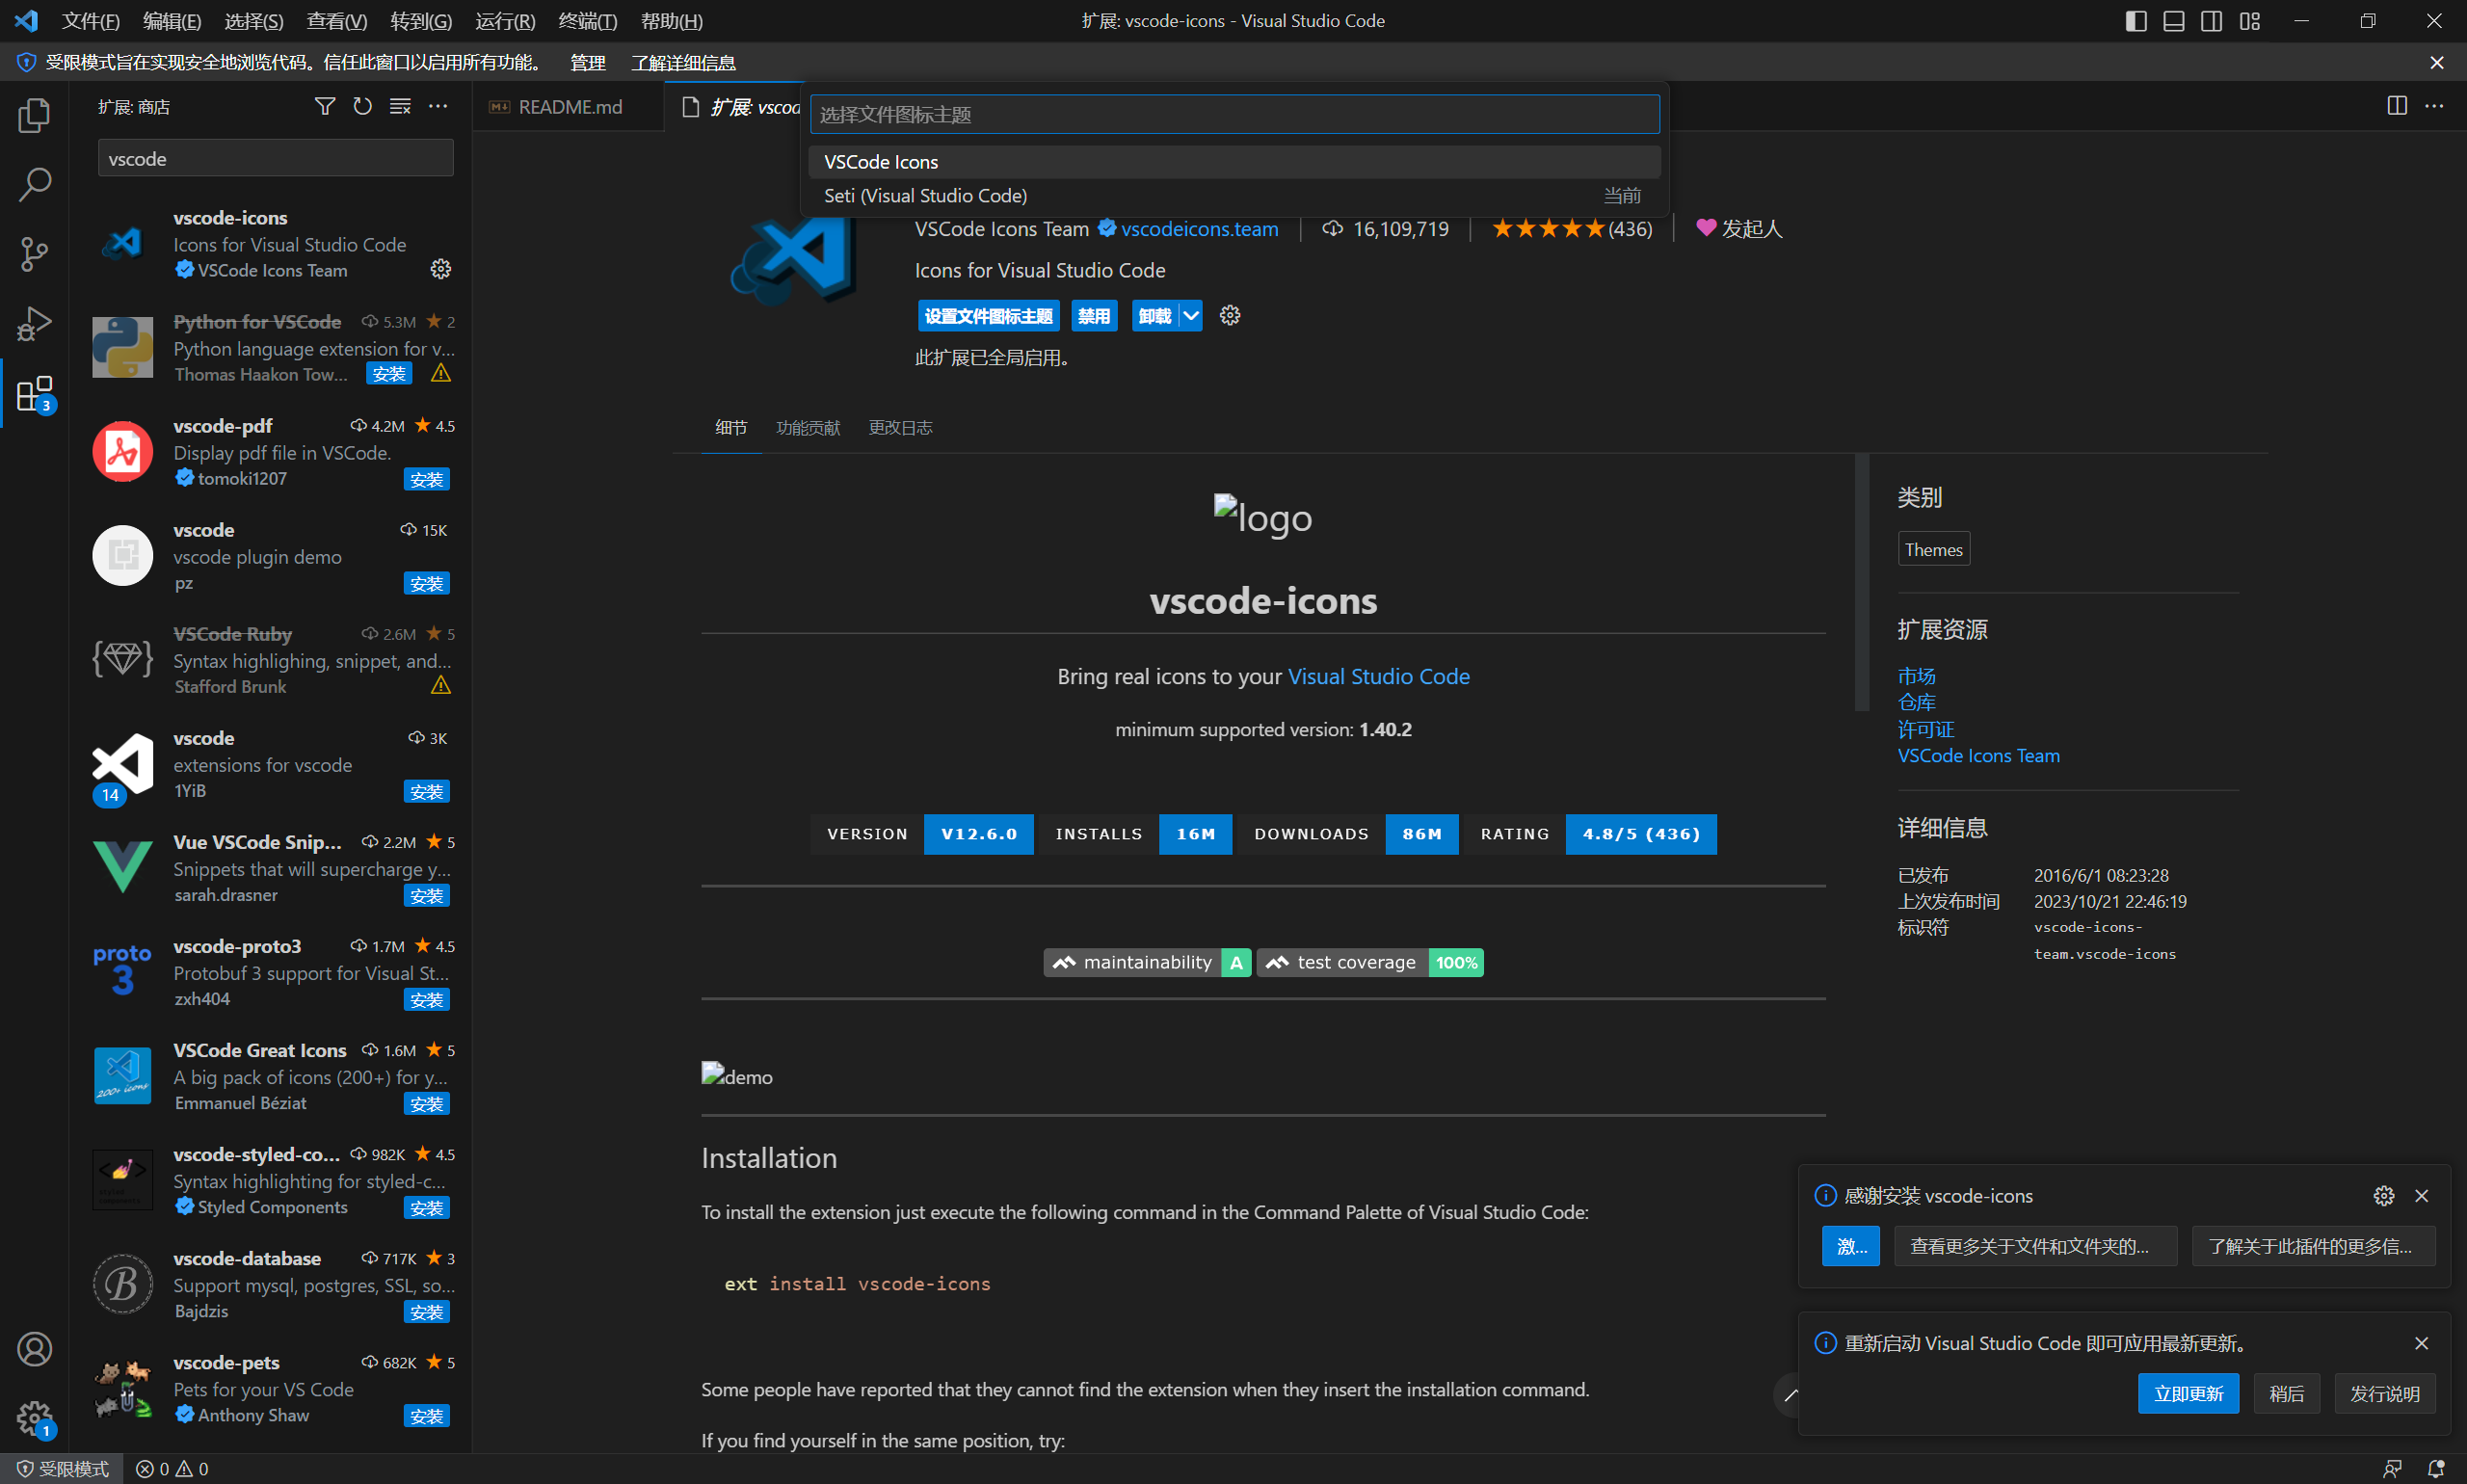Click the sponsor (发起人) heart link
The image size is (2467, 1484).
1739,229
